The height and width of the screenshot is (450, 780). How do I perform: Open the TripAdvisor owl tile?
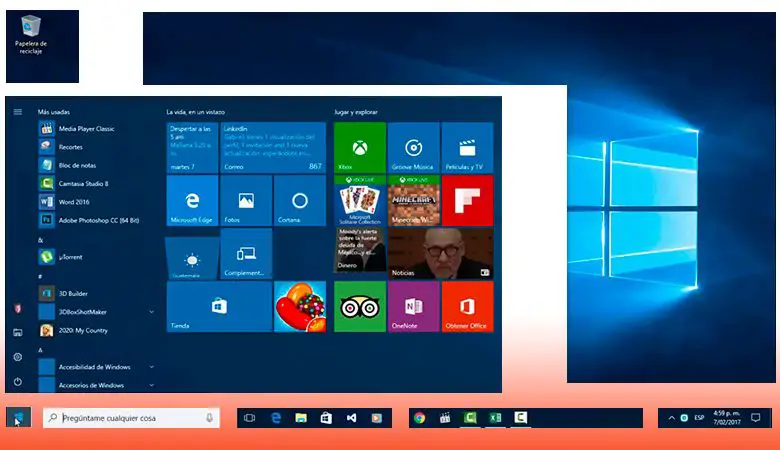click(x=360, y=306)
